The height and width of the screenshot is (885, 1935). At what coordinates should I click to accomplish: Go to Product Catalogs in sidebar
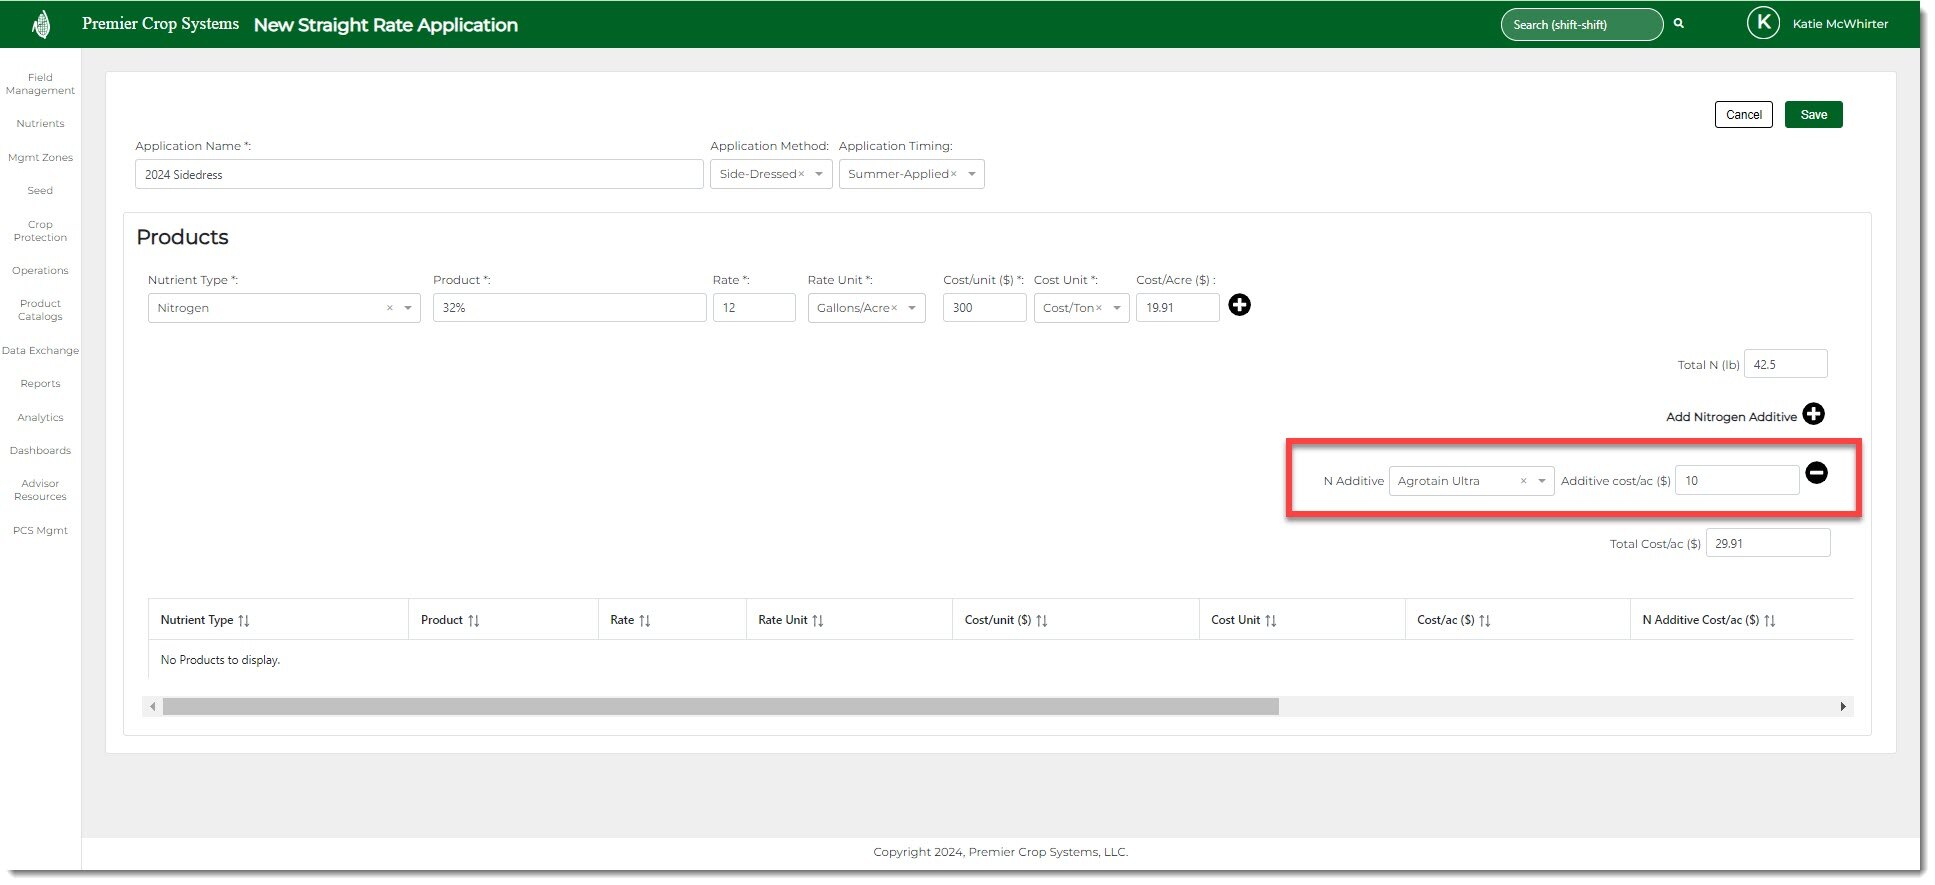[40, 310]
